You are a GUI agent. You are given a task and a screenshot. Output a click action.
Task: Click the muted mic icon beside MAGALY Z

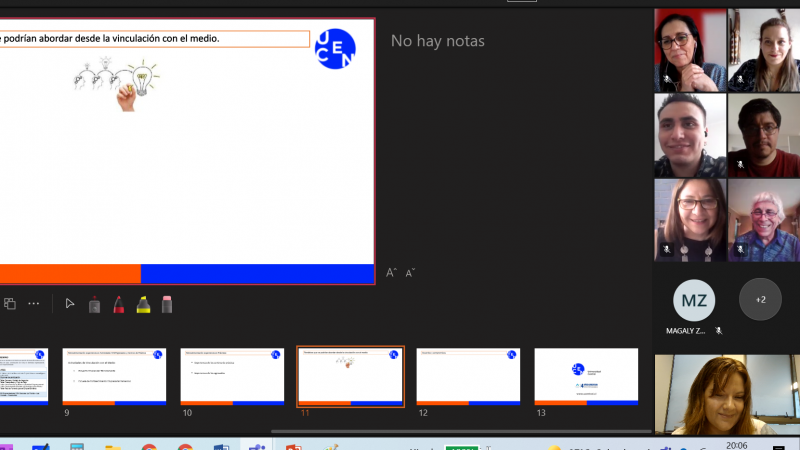718,331
